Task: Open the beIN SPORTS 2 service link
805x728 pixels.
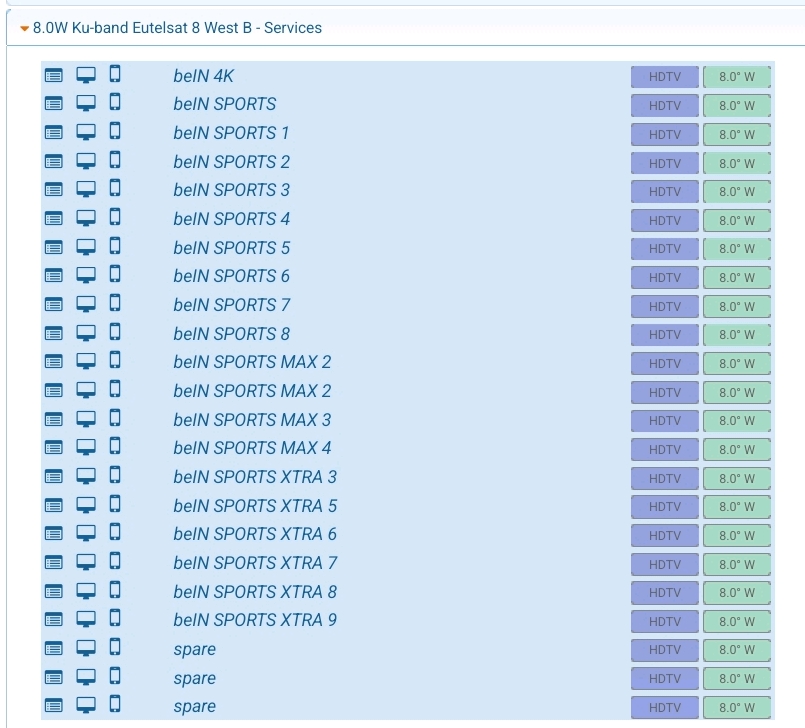Action: tap(232, 162)
